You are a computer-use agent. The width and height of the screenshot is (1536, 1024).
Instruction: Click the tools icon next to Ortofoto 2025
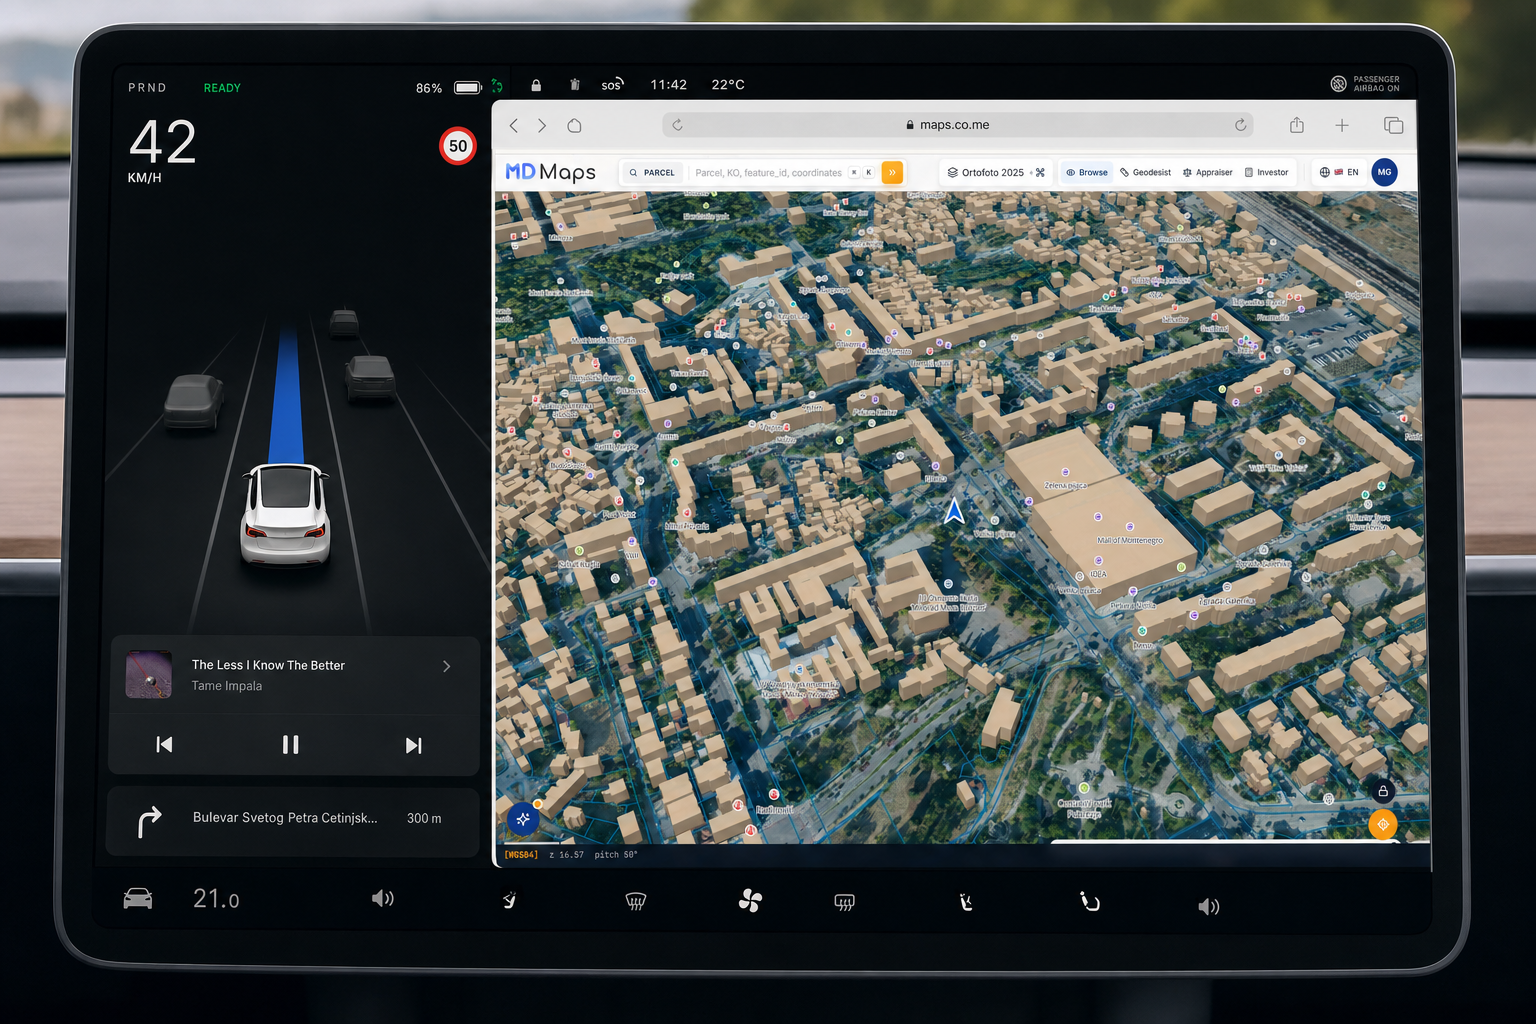pyautogui.click(x=1040, y=172)
